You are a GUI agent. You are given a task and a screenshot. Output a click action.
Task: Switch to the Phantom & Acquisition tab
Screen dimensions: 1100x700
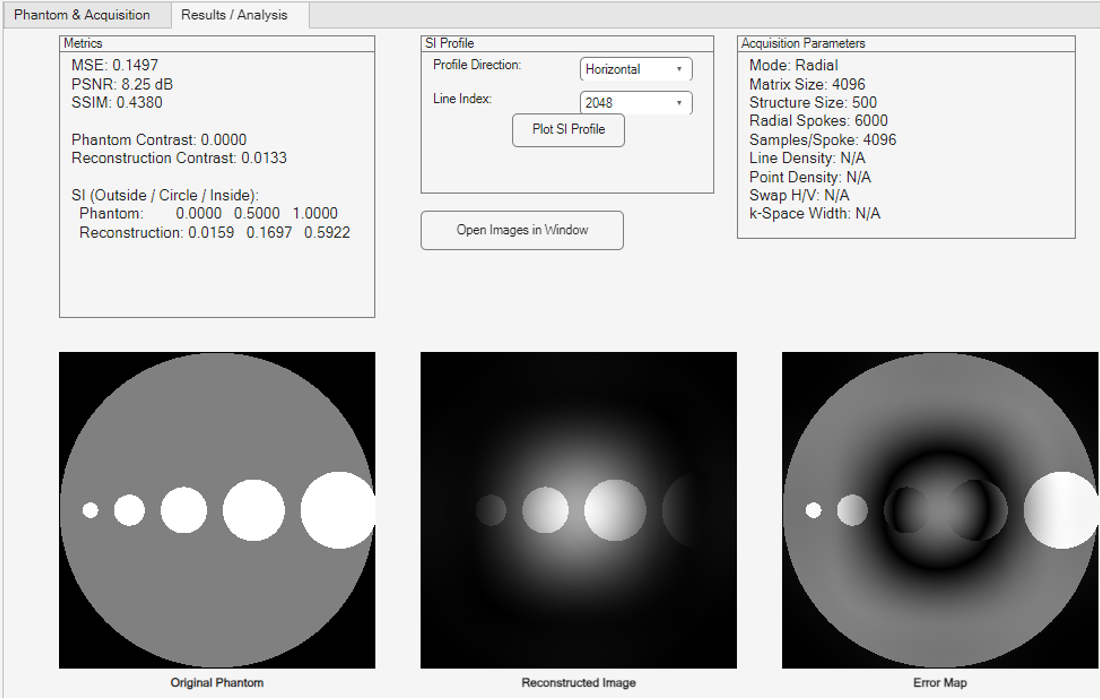click(82, 15)
